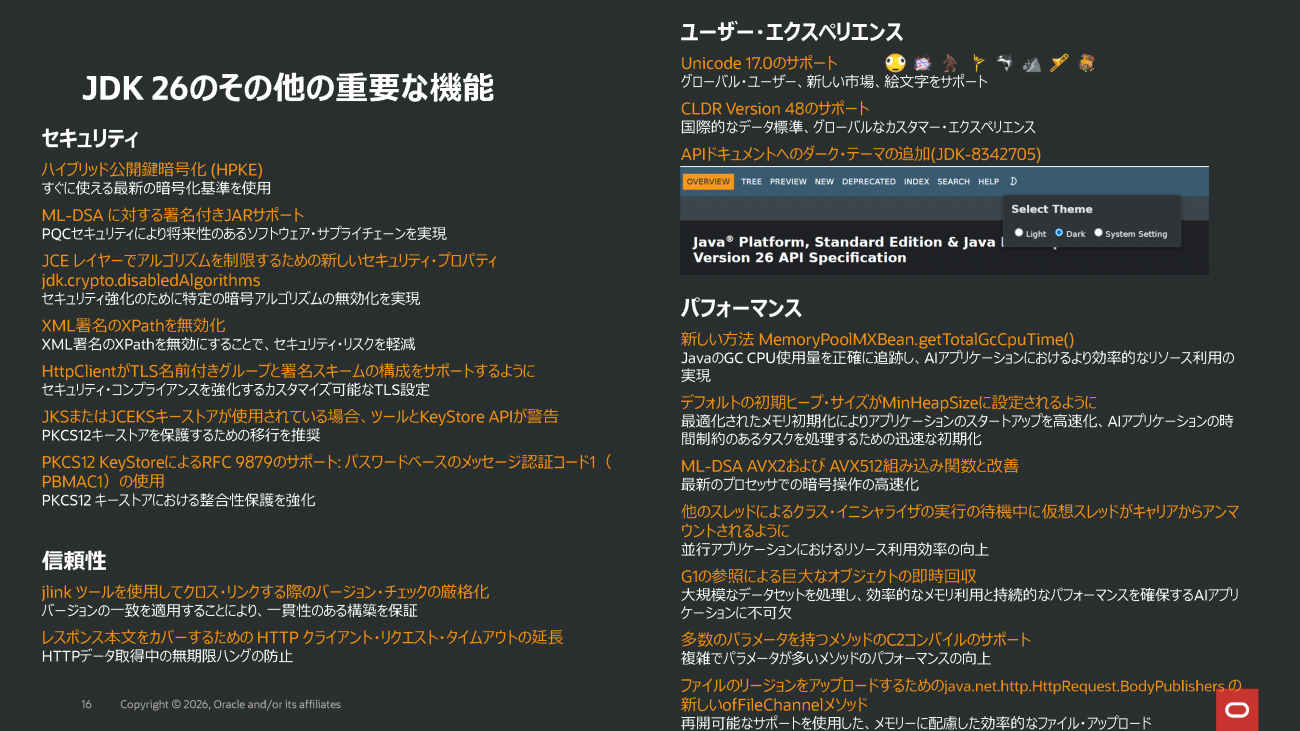This screenshot has height=731, width=1300.
Task: Click the ballet dancer emoji
Action: [978, 63]
